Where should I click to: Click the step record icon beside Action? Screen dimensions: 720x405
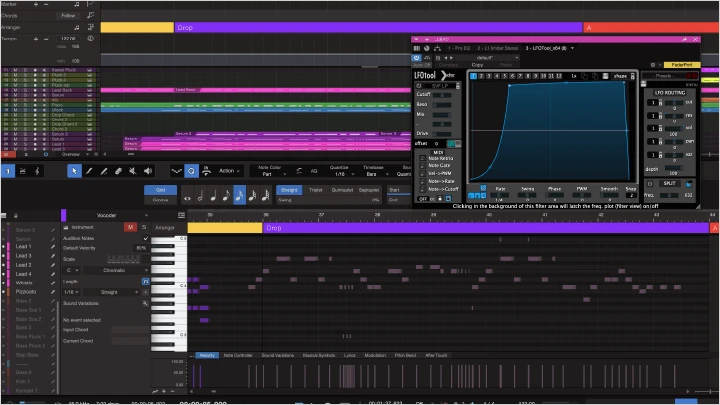click(x=207, y=171)
